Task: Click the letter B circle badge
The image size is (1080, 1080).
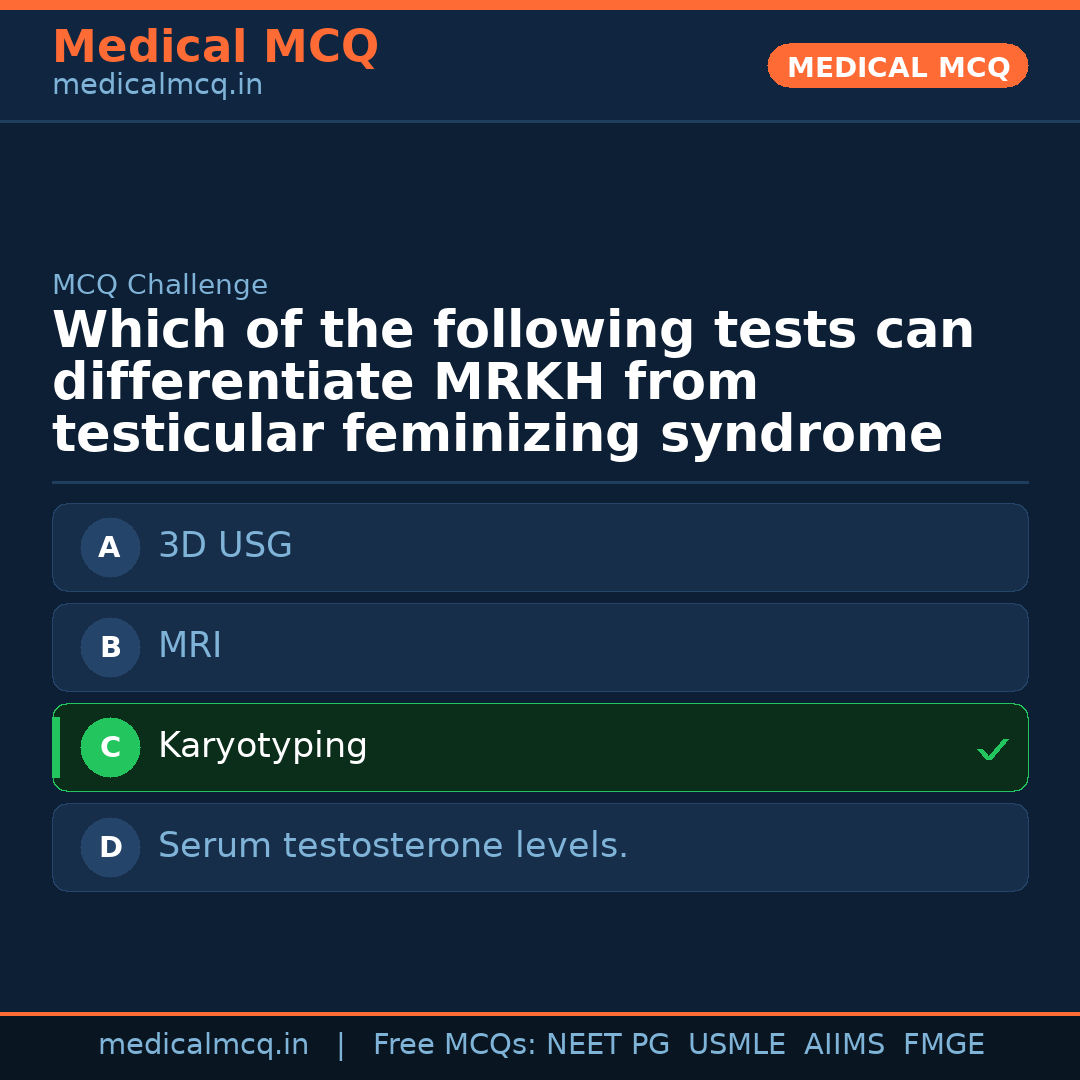Action: (110, 647)
